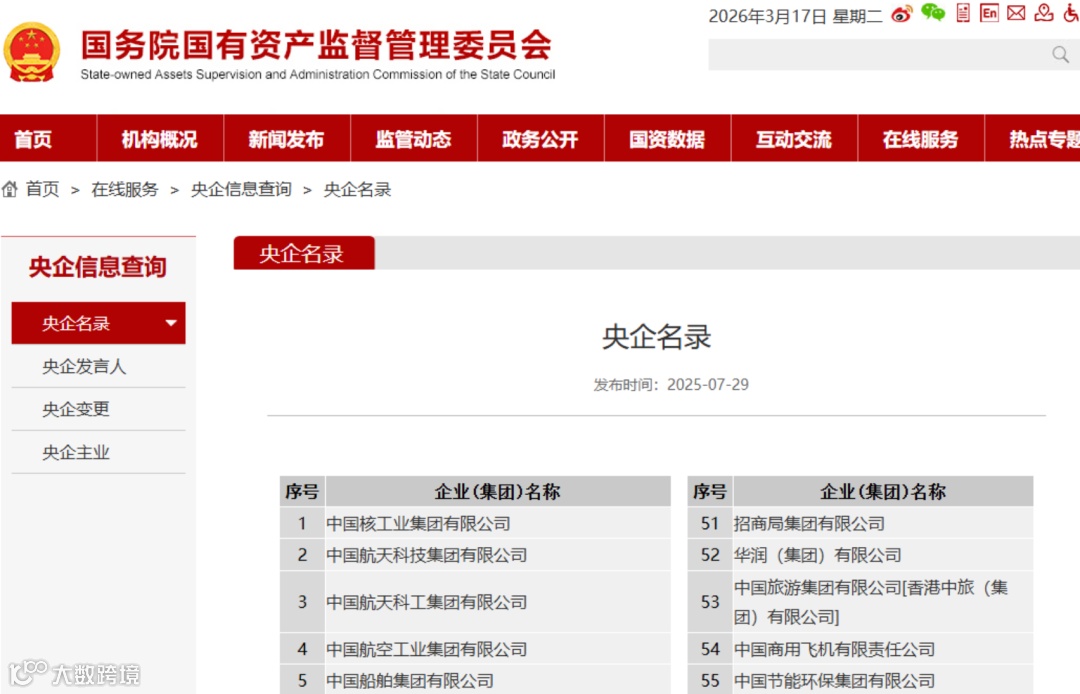Go to 首页 in the breadcrumb
The image size is (1080, 694).
43,189
